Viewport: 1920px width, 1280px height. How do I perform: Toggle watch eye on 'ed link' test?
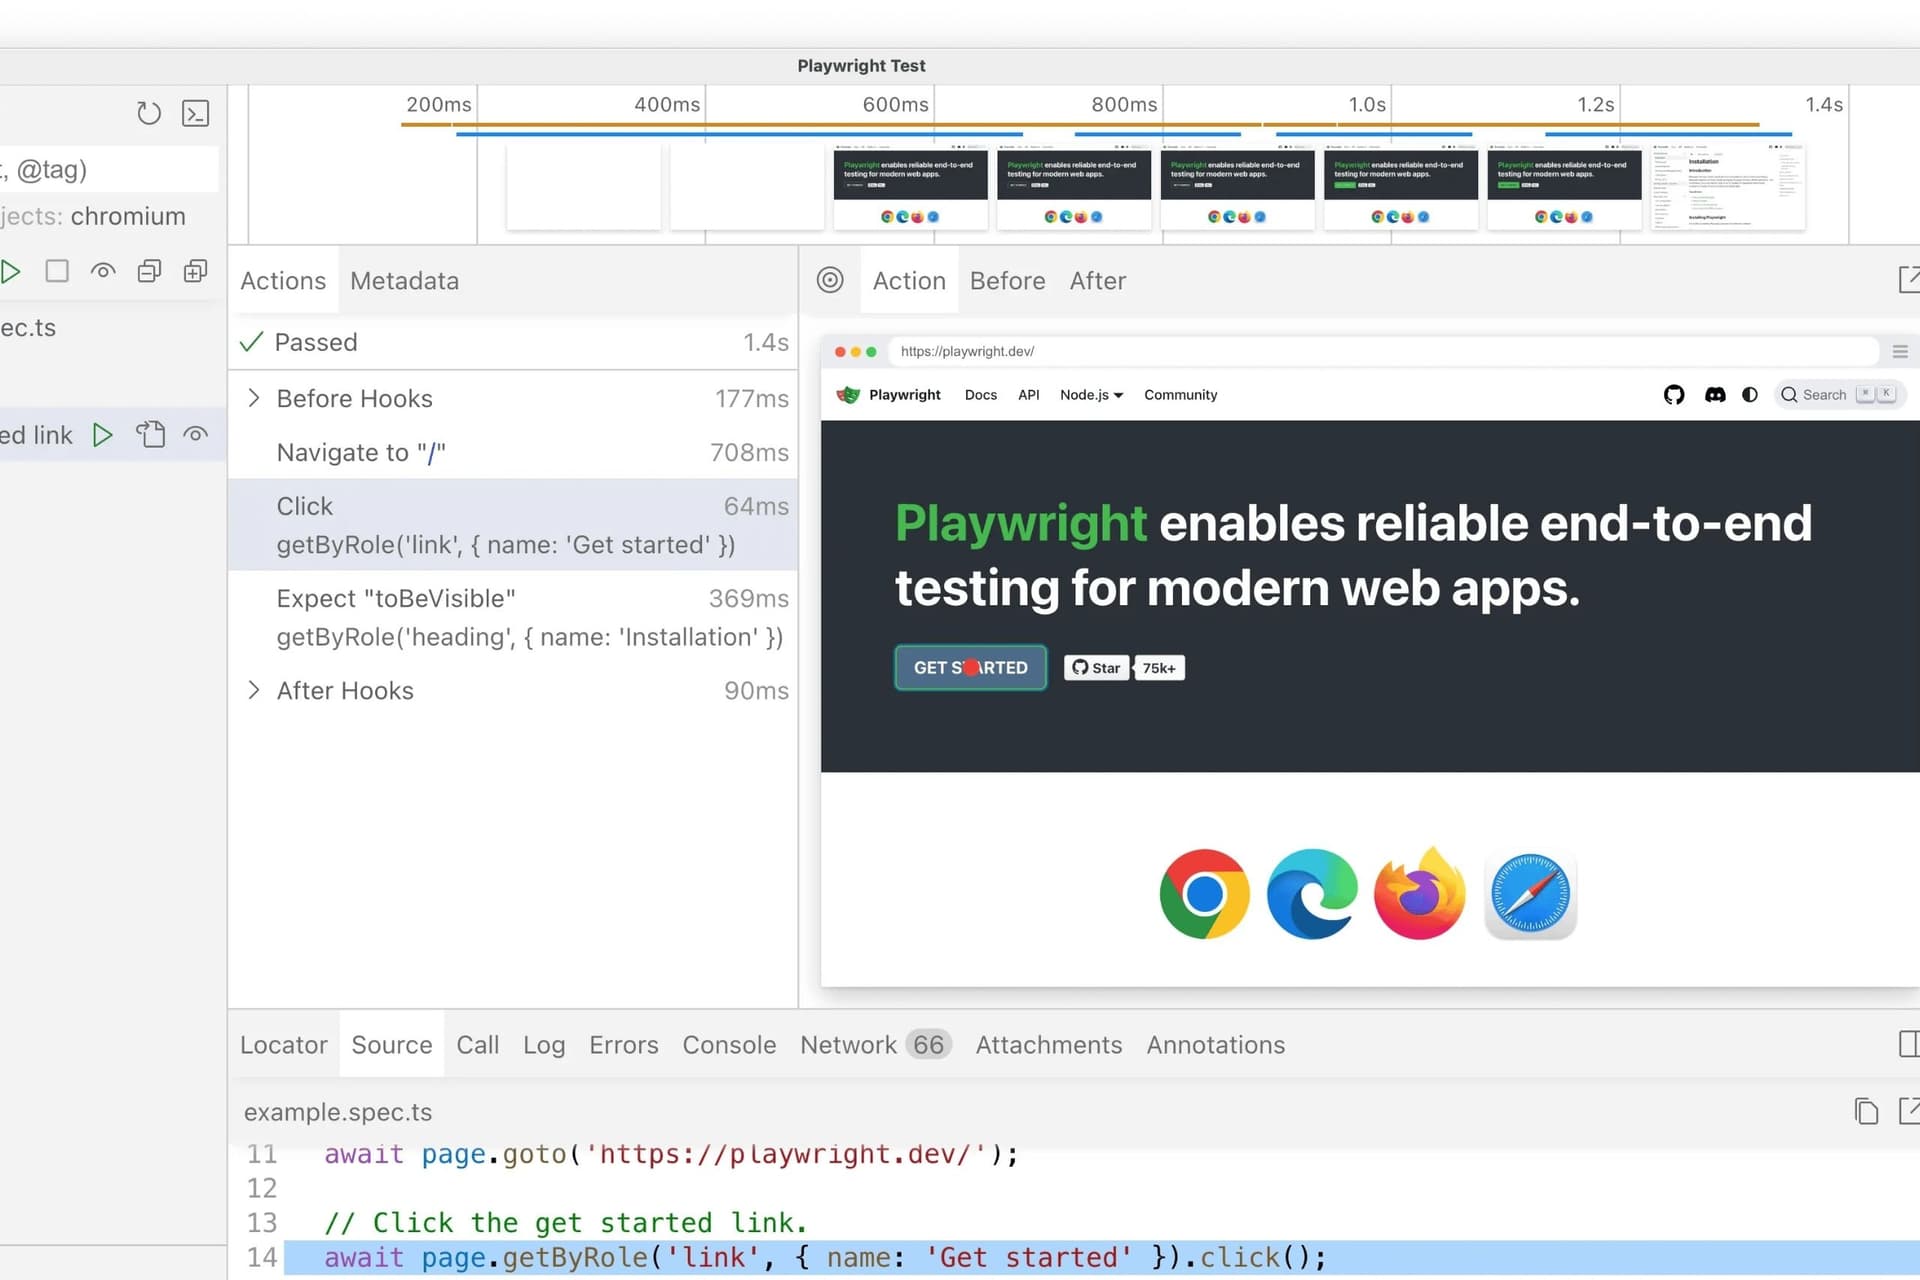point(196,435)
